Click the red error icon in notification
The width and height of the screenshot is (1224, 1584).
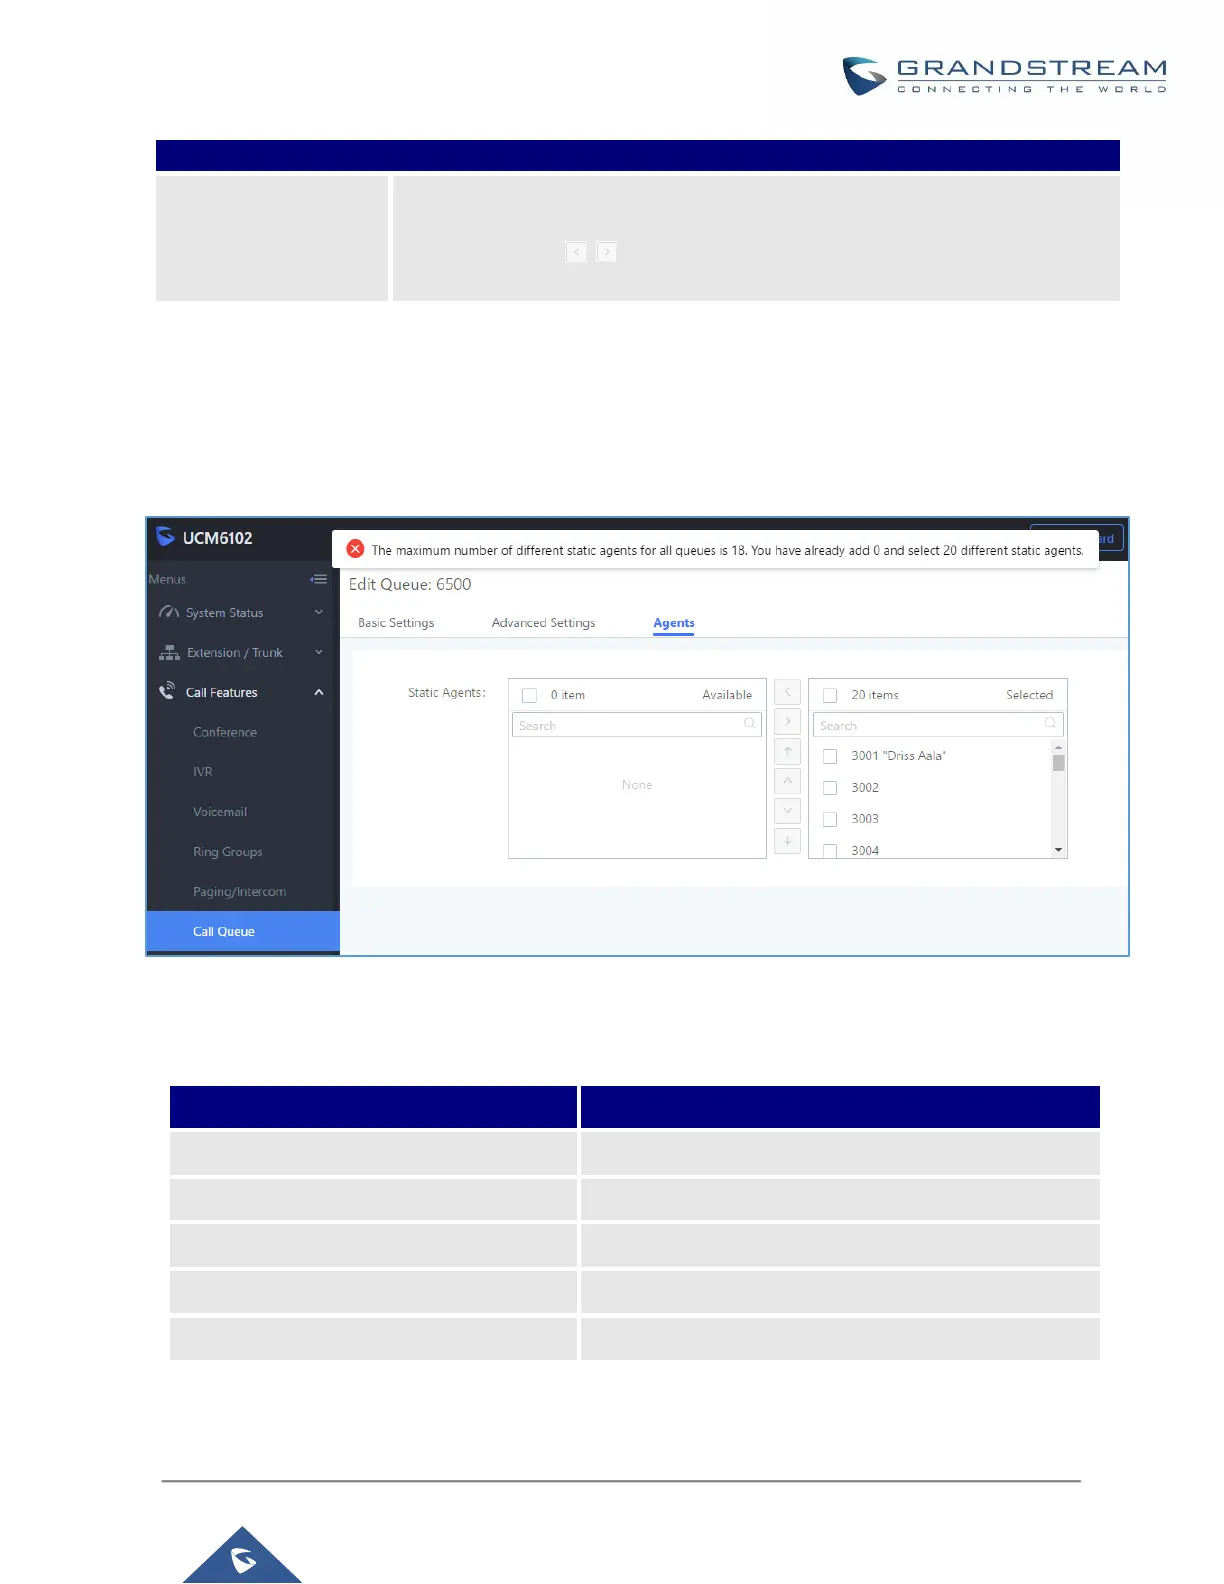355,549
